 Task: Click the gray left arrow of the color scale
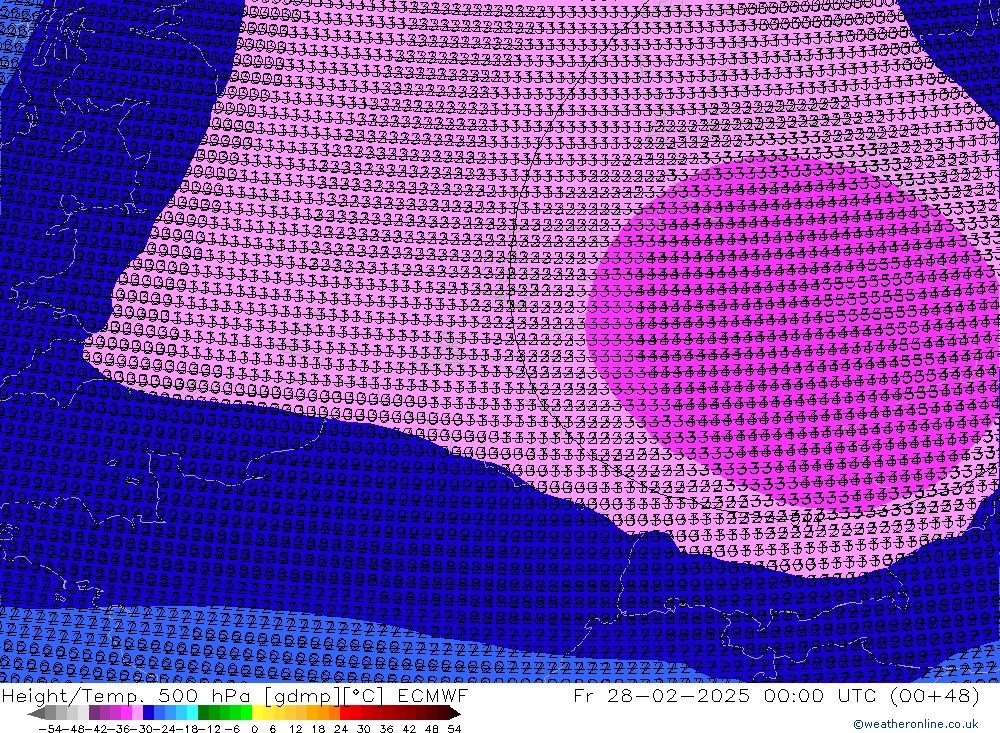(36, 713)
